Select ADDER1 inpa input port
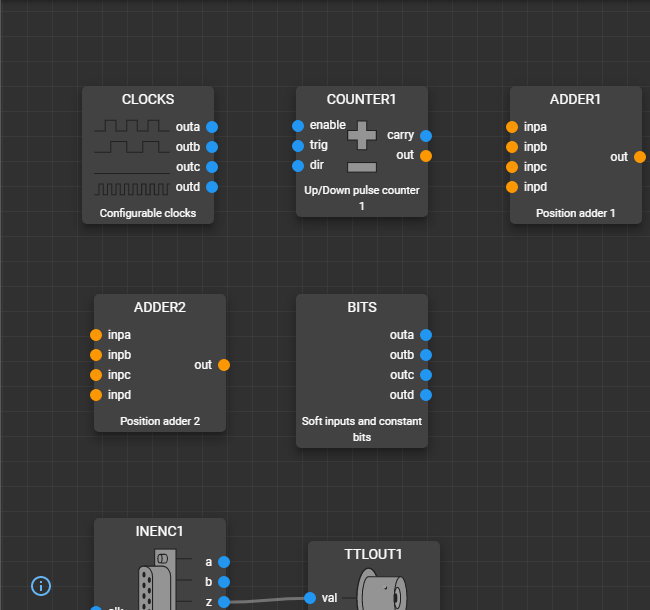The width and height of the screenshot is (650, 610). (x=512, y=127)
